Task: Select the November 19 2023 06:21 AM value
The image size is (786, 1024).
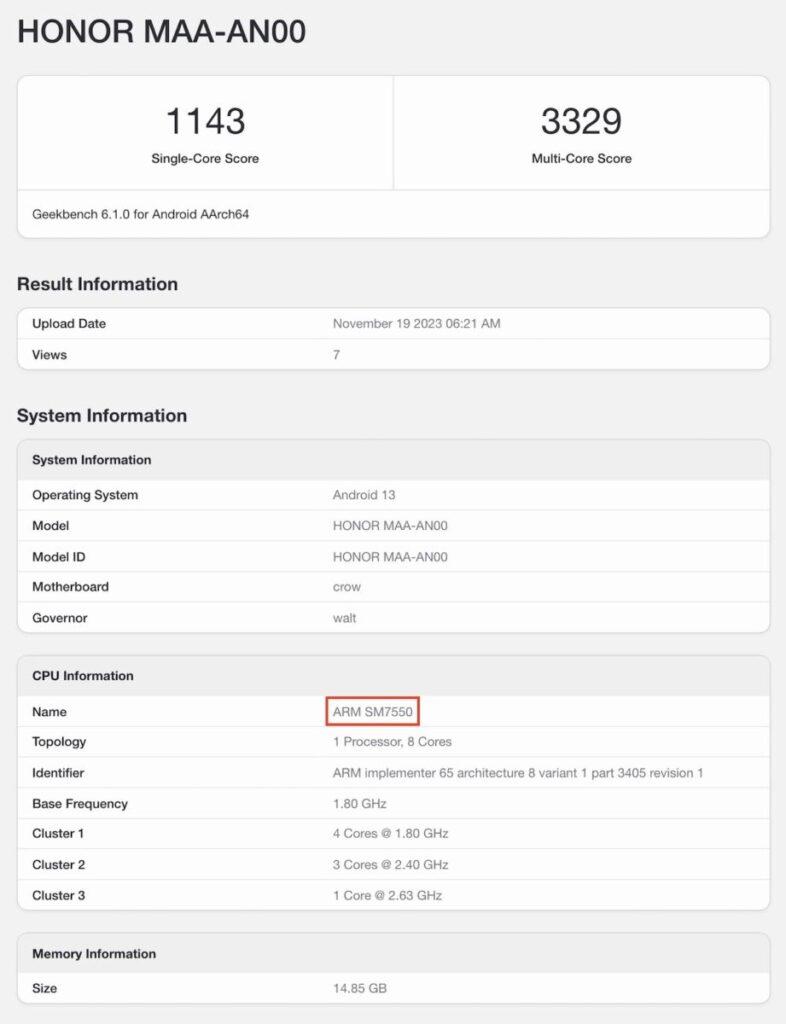Action: tap(417, 324)
